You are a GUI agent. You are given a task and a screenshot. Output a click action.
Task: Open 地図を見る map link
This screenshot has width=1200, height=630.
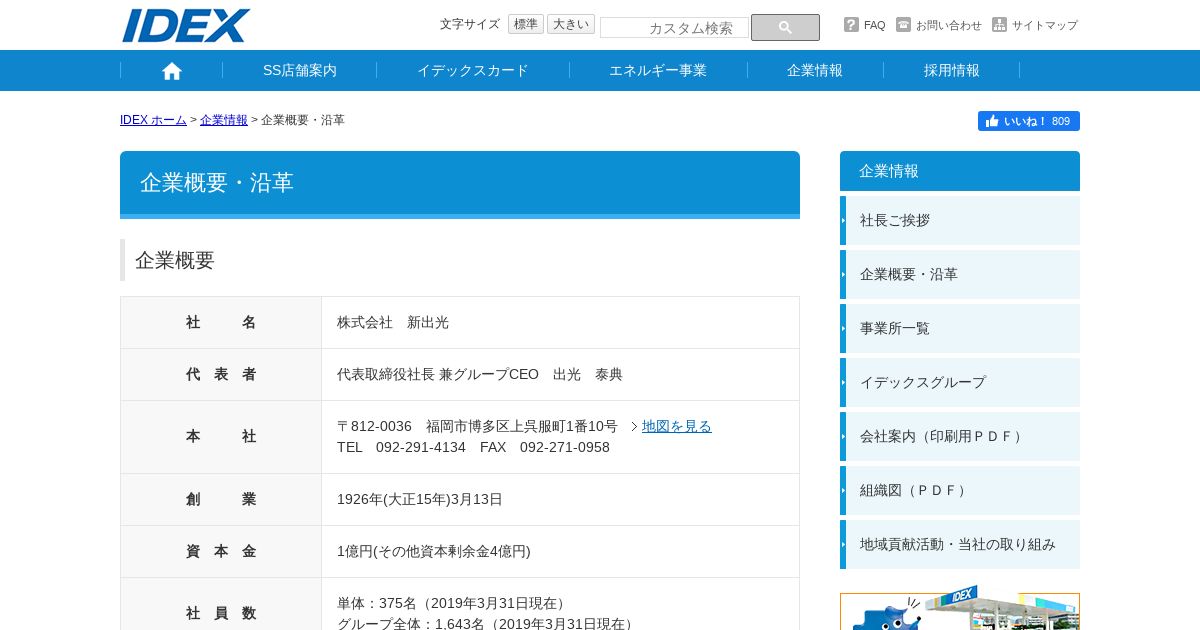tap(677, 426)
